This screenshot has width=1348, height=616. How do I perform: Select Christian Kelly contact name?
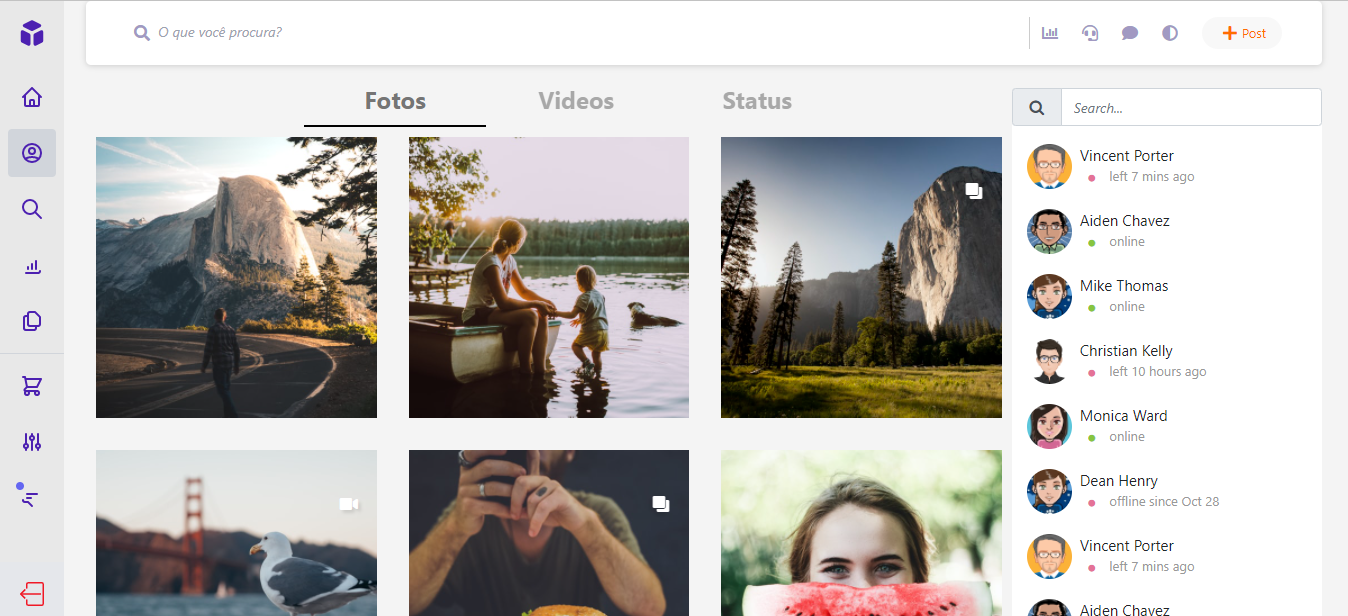pos(1126,351)
